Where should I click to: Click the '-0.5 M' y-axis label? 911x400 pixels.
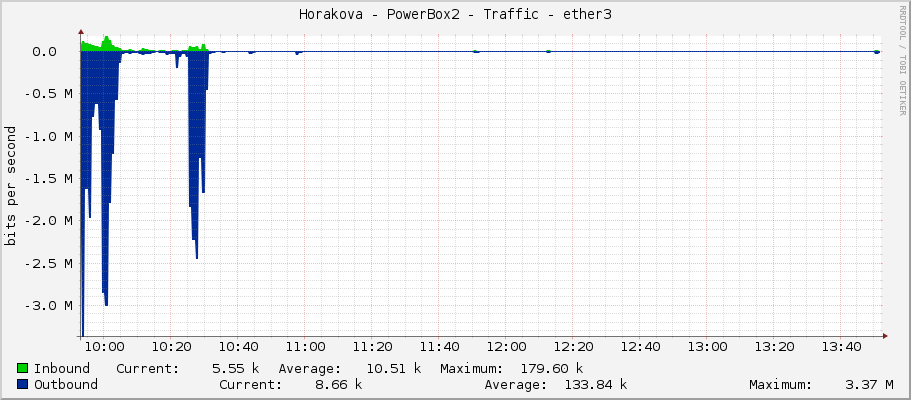coord(49,94)
